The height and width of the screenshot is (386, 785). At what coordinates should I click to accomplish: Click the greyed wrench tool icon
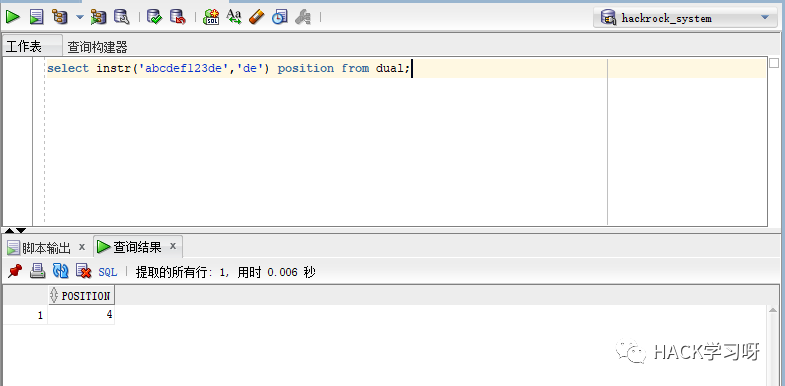(303, 17)
